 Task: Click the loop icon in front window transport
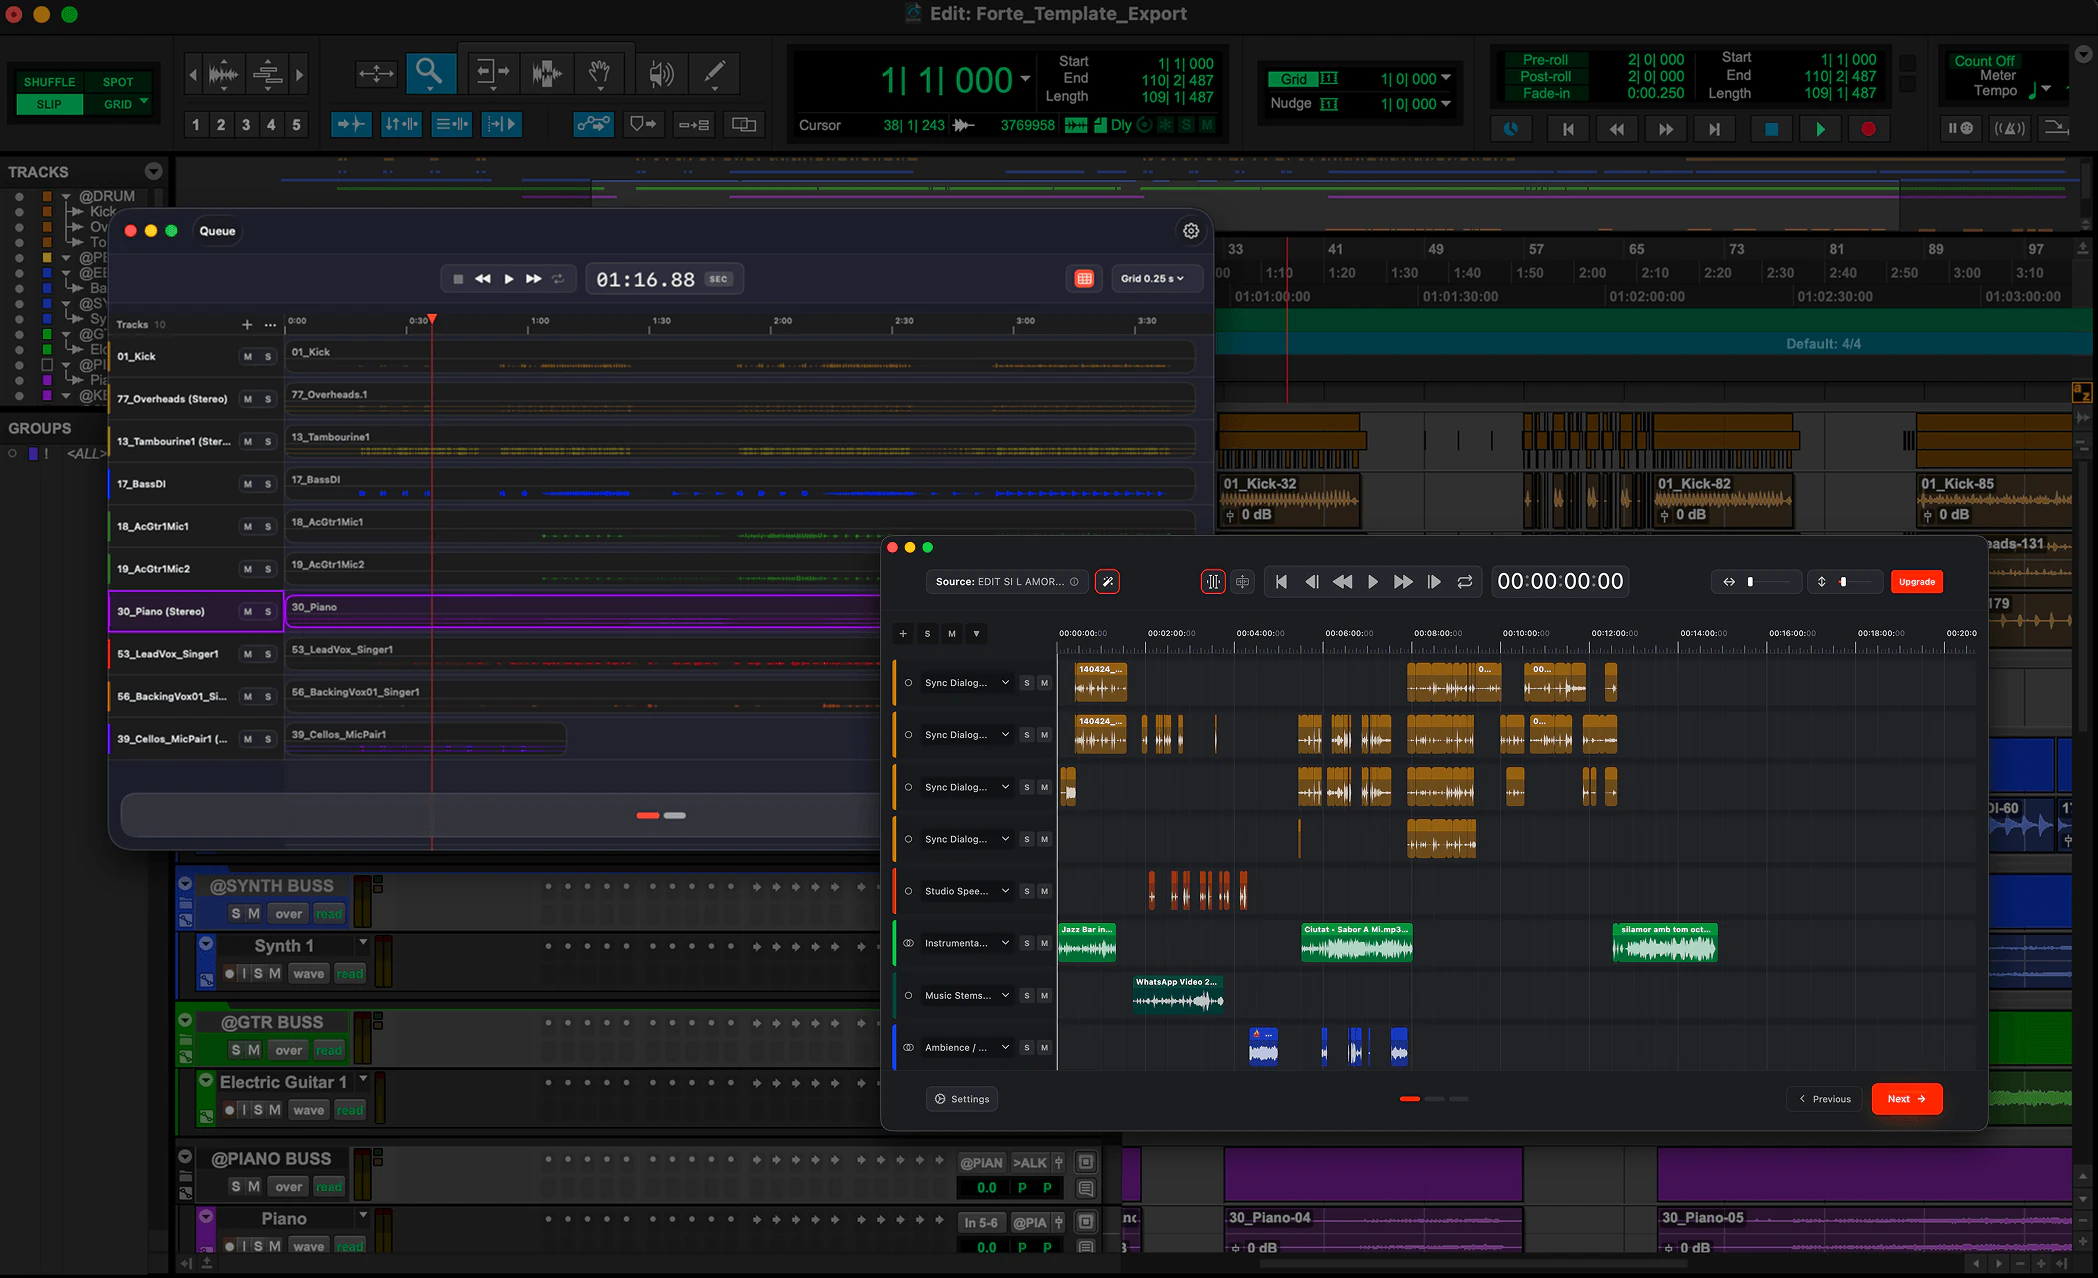click(x=1465, y=582)
